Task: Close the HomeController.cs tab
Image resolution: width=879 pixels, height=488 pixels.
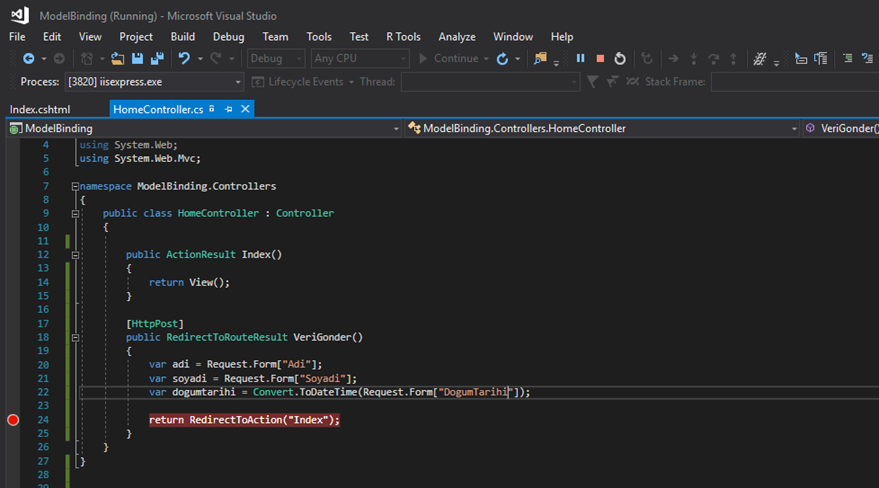Action: (x=245, y=109)
